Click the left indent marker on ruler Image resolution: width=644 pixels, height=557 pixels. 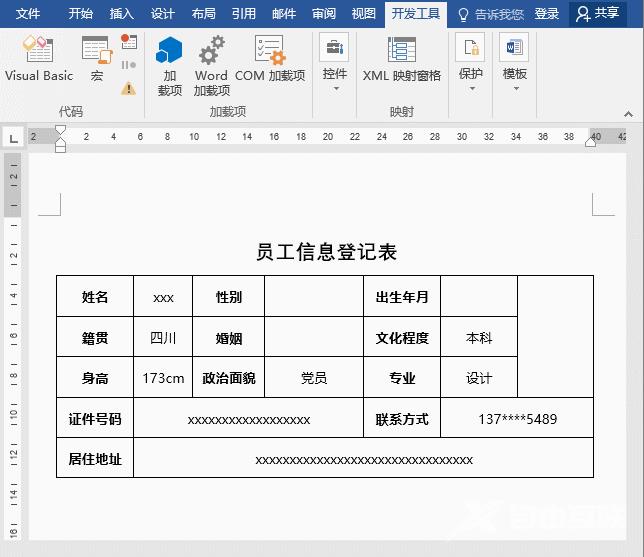coord(60,146)
